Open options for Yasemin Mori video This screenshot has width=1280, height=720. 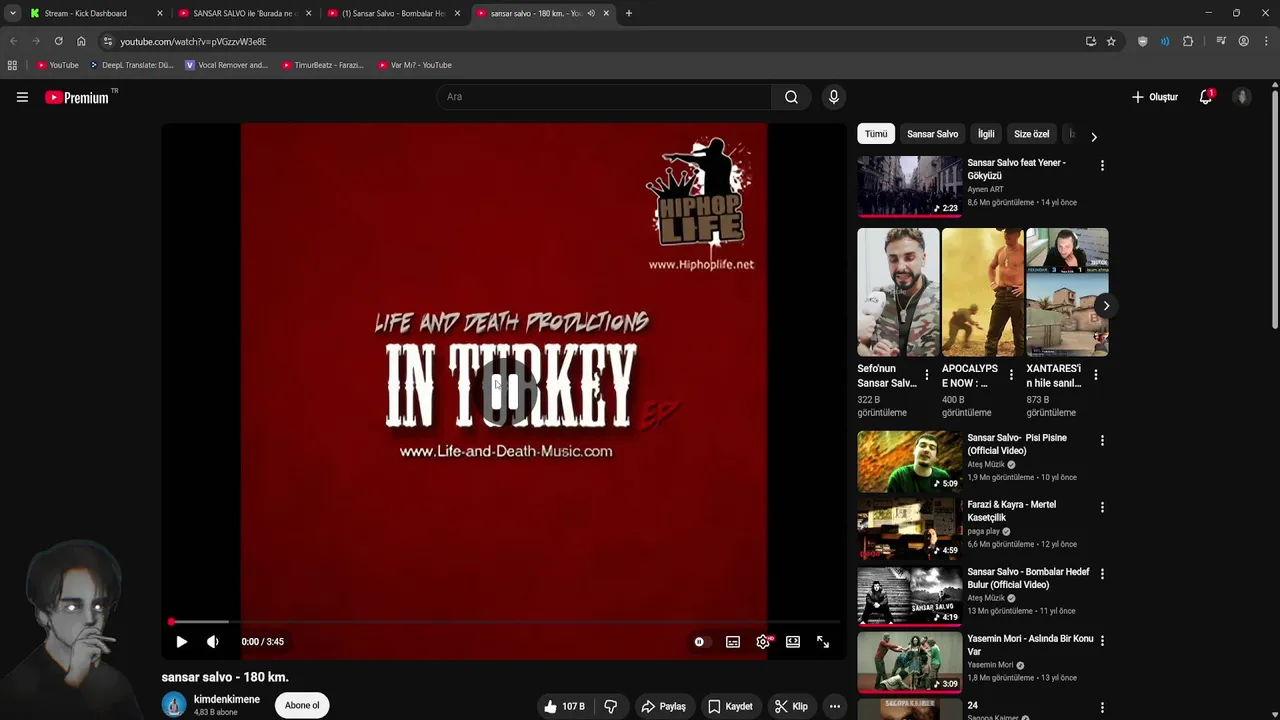pyautogui.click(x=1102, y=641)
